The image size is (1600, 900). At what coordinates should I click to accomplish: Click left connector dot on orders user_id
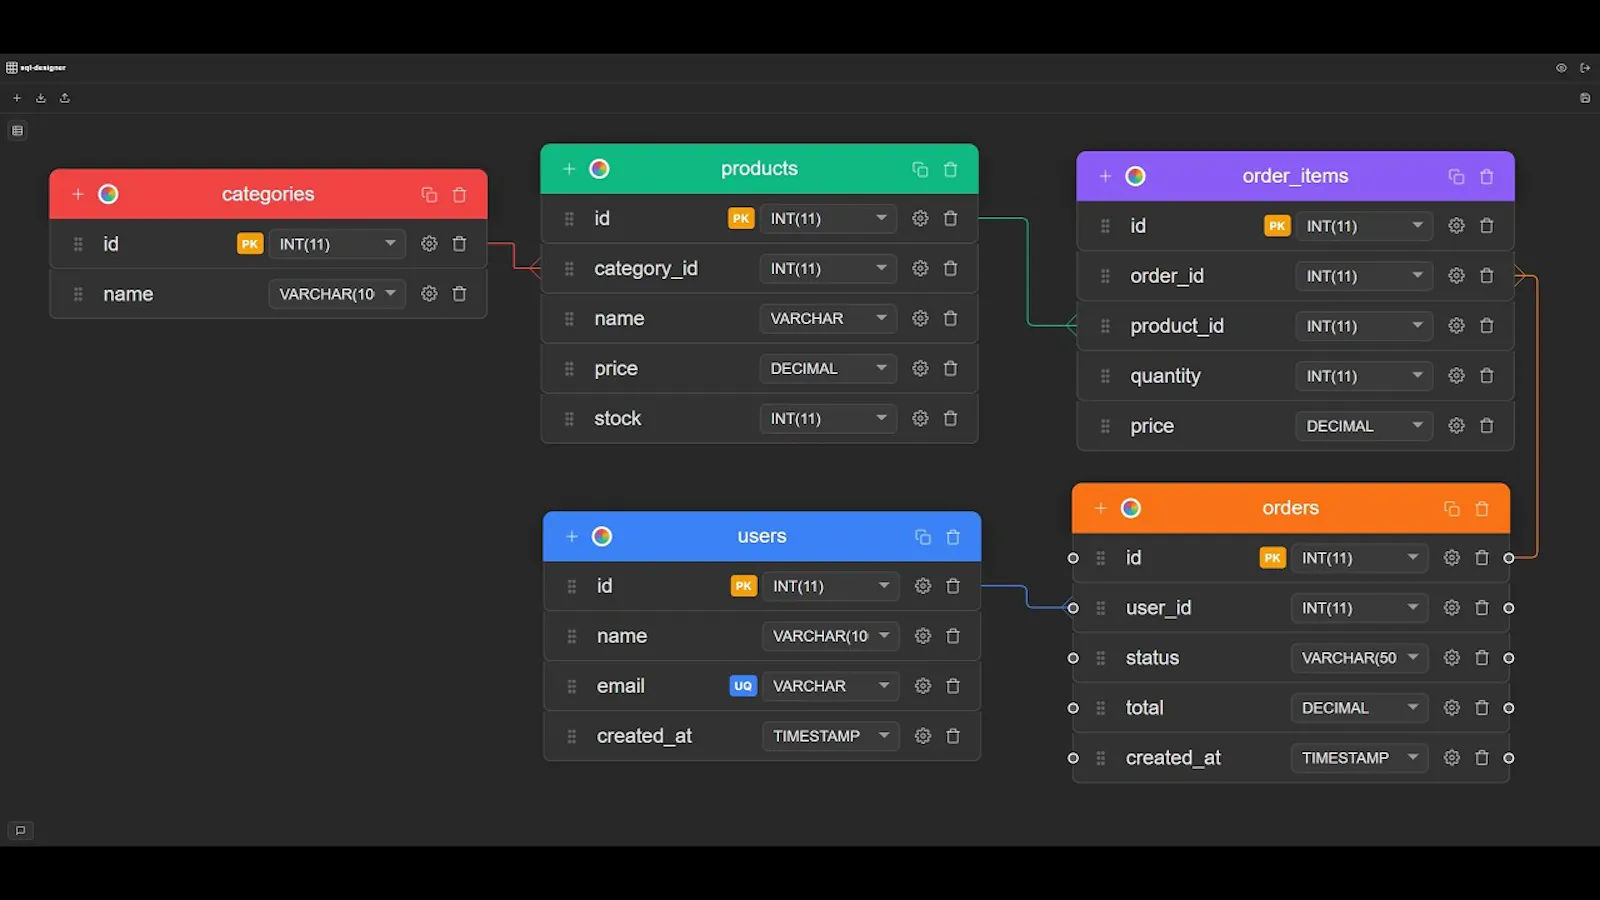(x=1073, y=608)
